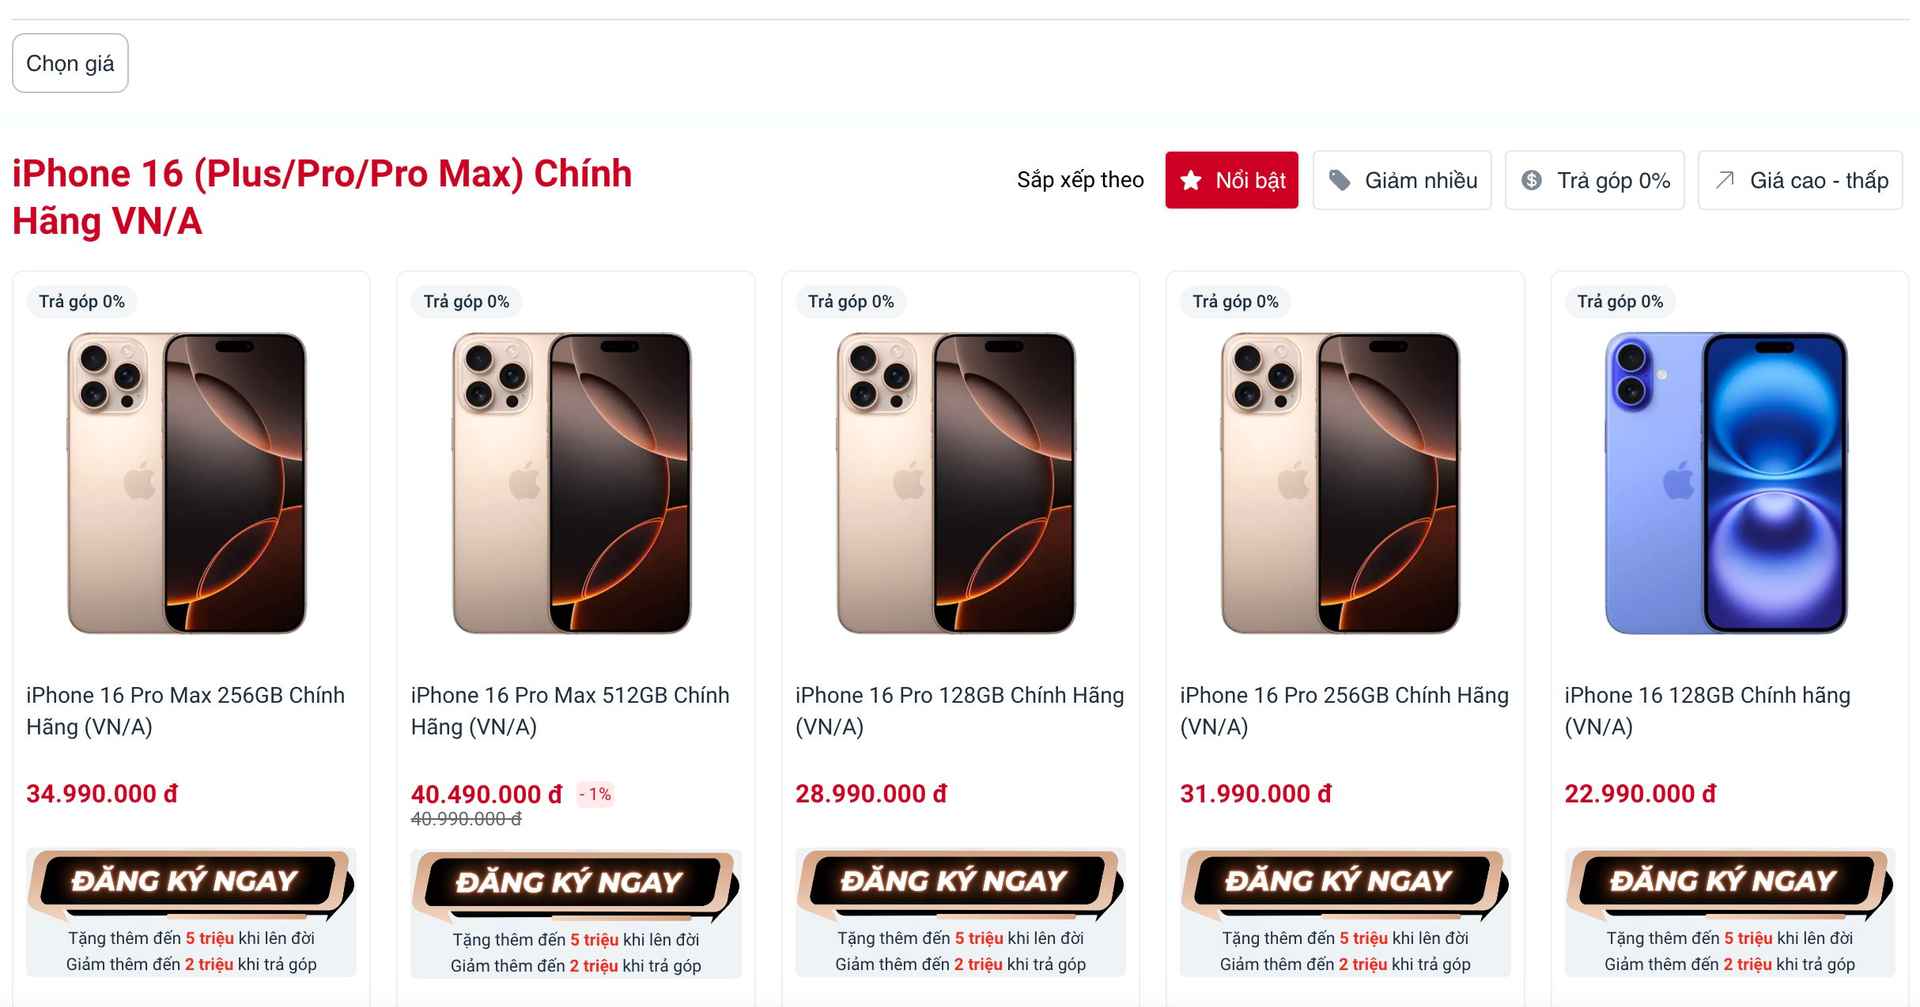Screen dimensions: 1920x1007
Task: View the iPhone 16 Pro 256GB product image
Action: coord(1340,483)
